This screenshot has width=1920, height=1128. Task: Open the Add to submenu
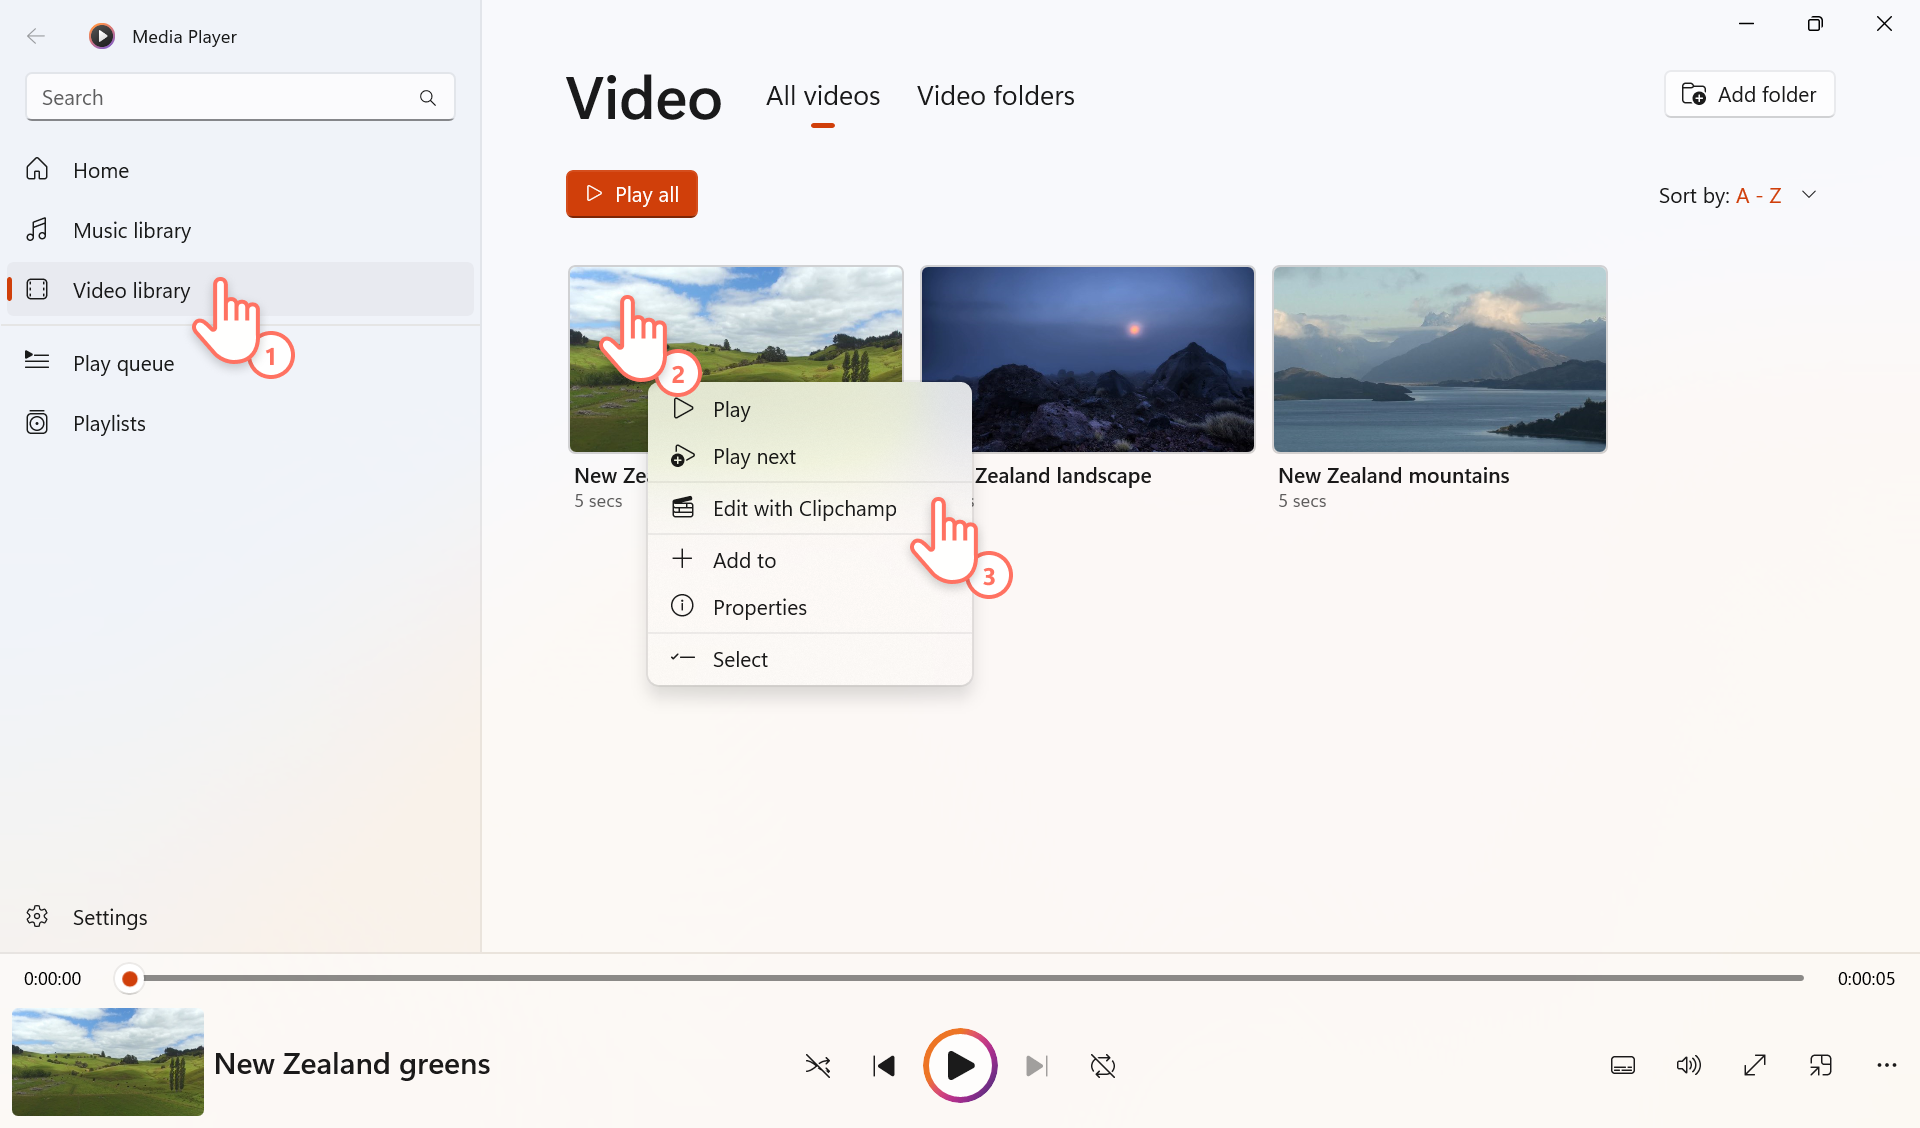[743, 559]
